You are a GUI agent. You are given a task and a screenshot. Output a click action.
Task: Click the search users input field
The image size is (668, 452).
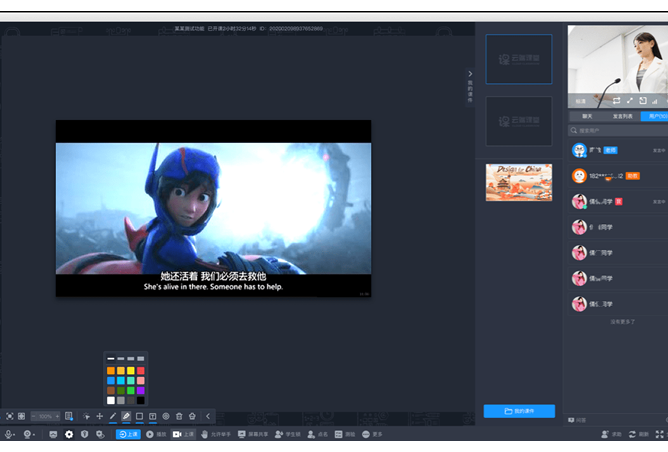point(619,130)
